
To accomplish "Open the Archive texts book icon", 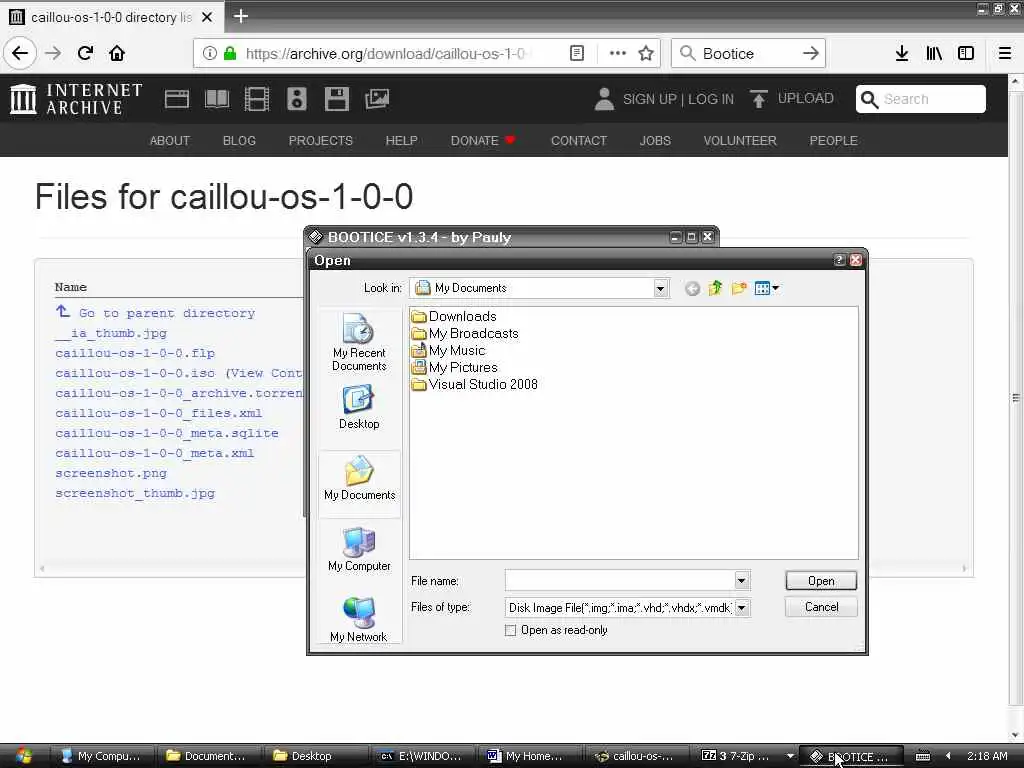I will [x=217, y=99].
